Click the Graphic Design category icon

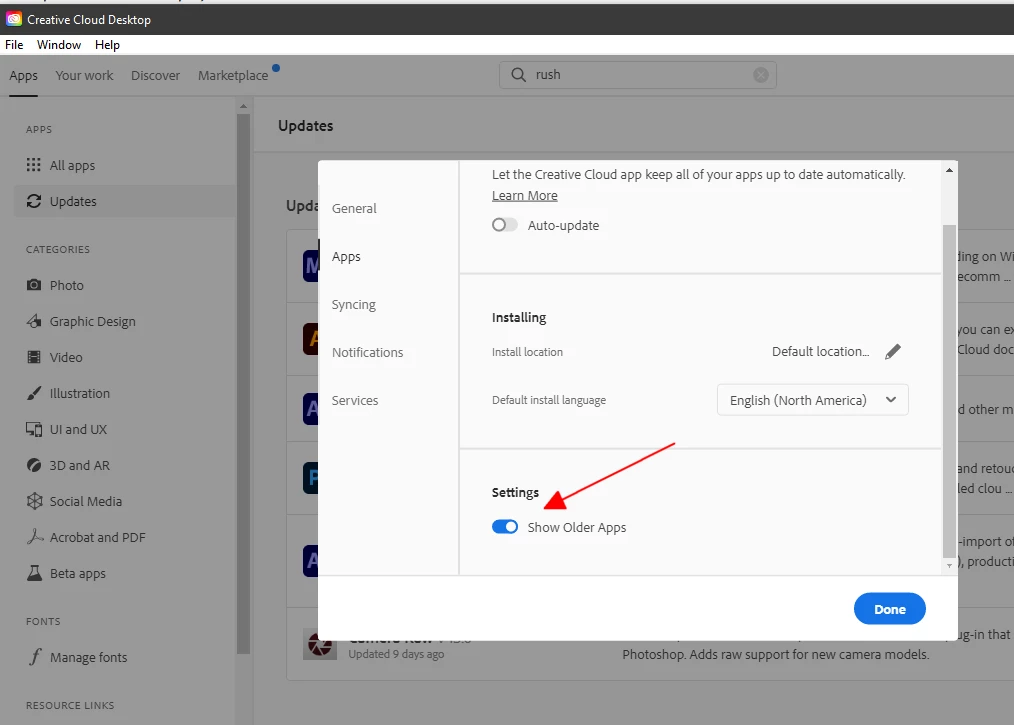click(34, 321)
